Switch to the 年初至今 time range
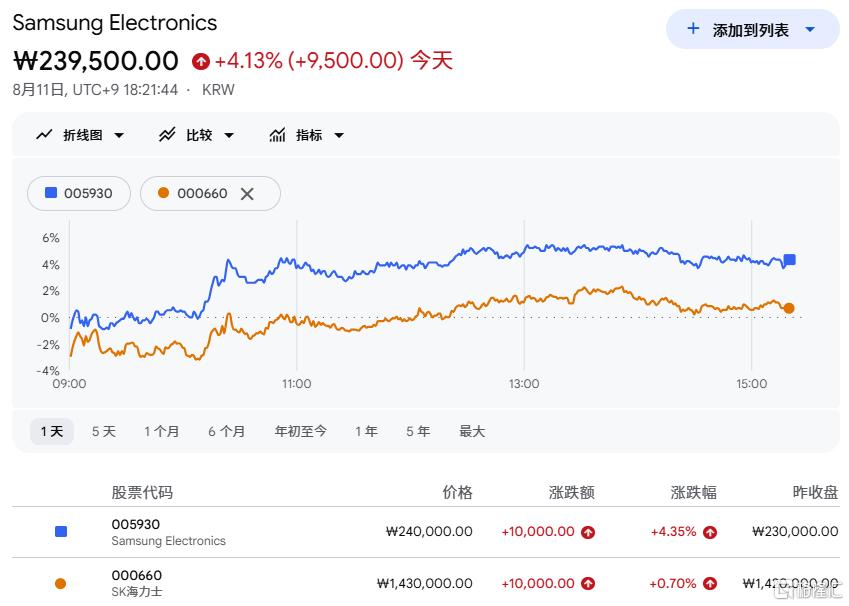The height and width of the screenshot is (606, 849). [x=301, y=432]
